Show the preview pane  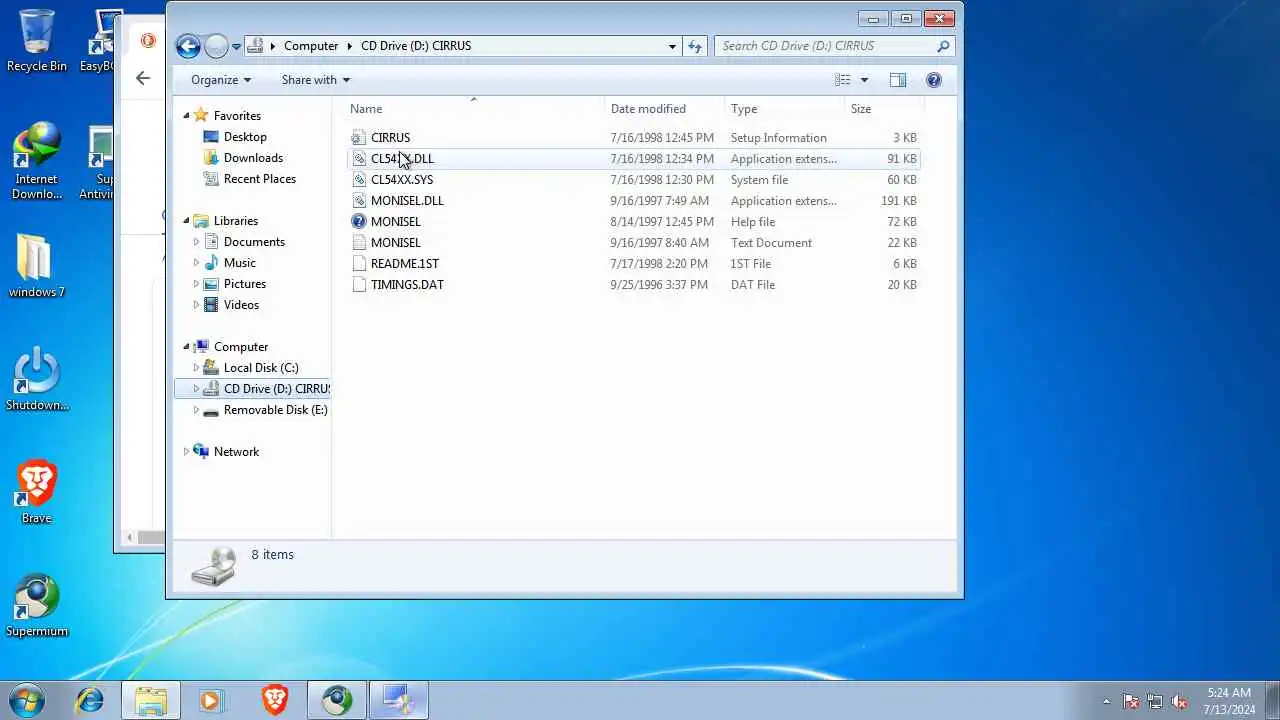(897, 80)
